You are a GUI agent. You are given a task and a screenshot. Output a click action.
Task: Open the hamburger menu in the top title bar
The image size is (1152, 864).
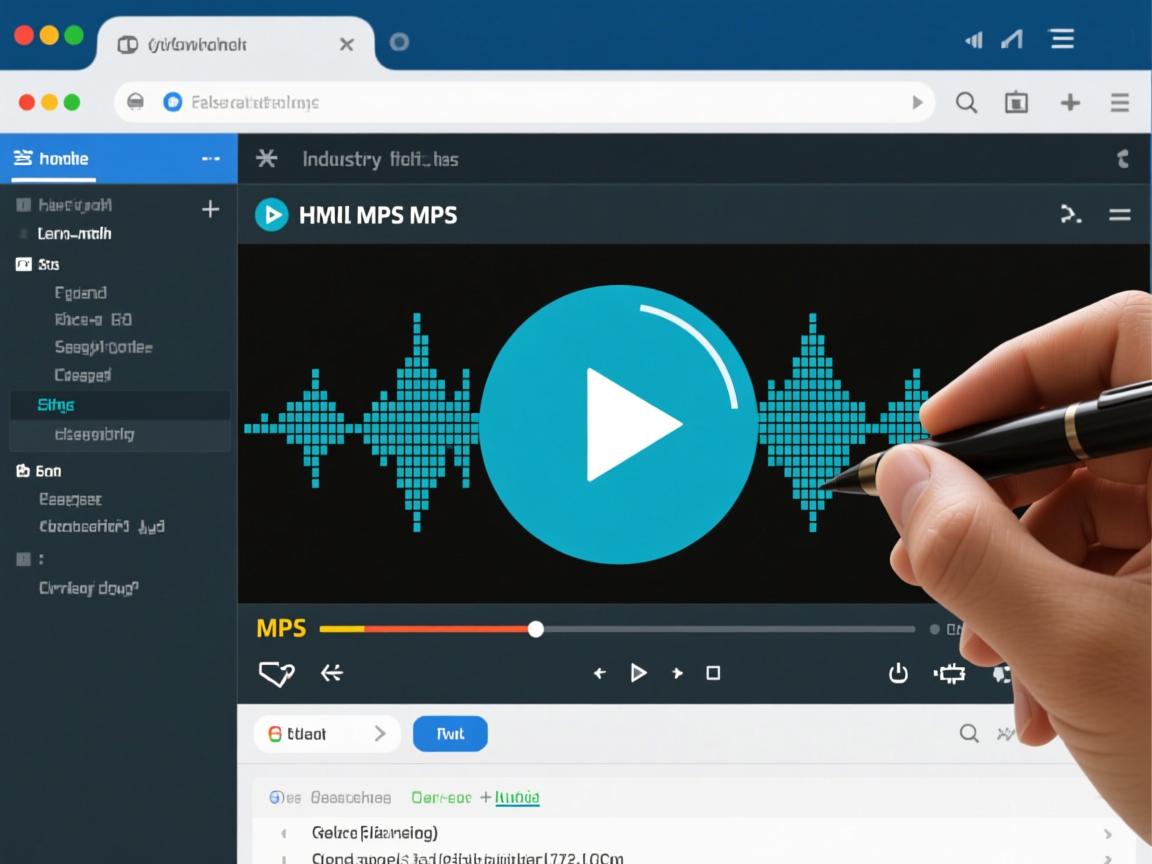(1061, 39)
